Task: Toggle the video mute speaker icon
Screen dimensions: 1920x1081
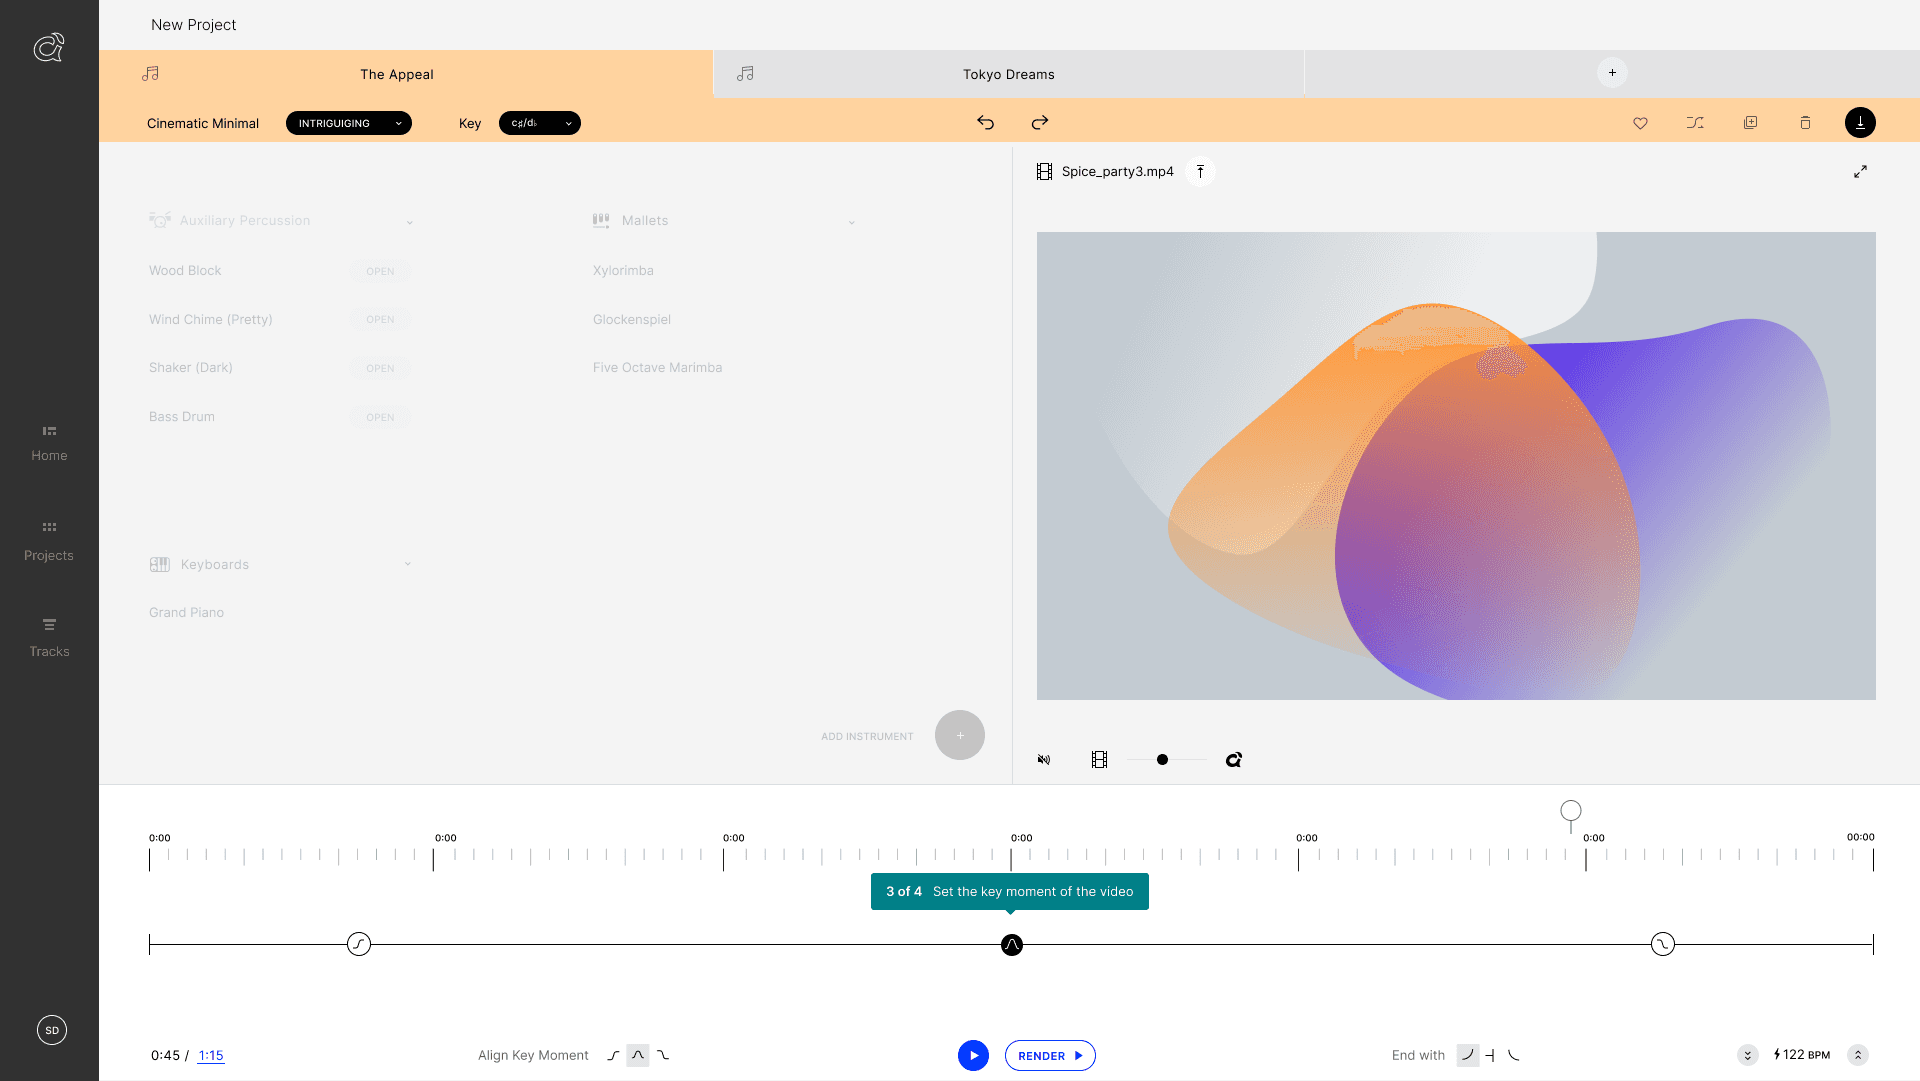Action: pos(1044,760)
